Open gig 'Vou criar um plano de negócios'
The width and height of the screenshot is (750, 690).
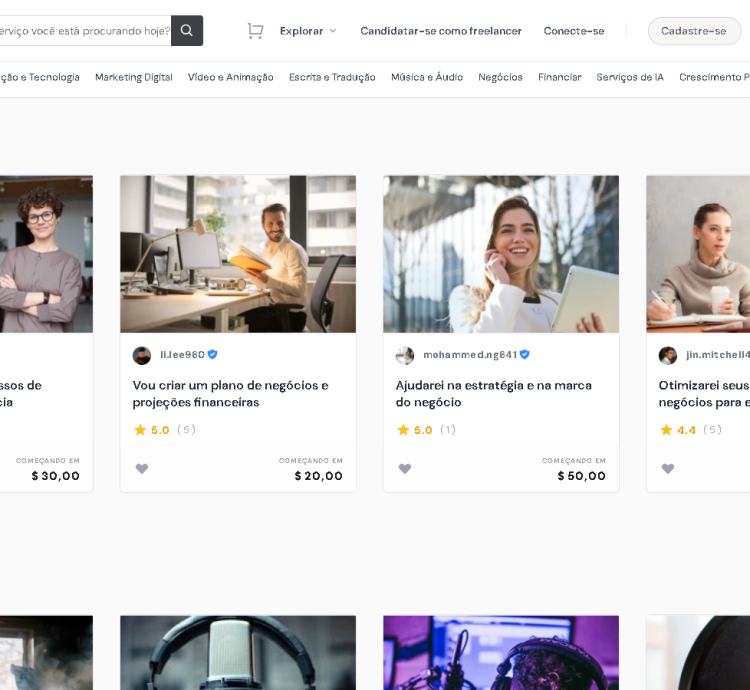(x=231, y=394)
